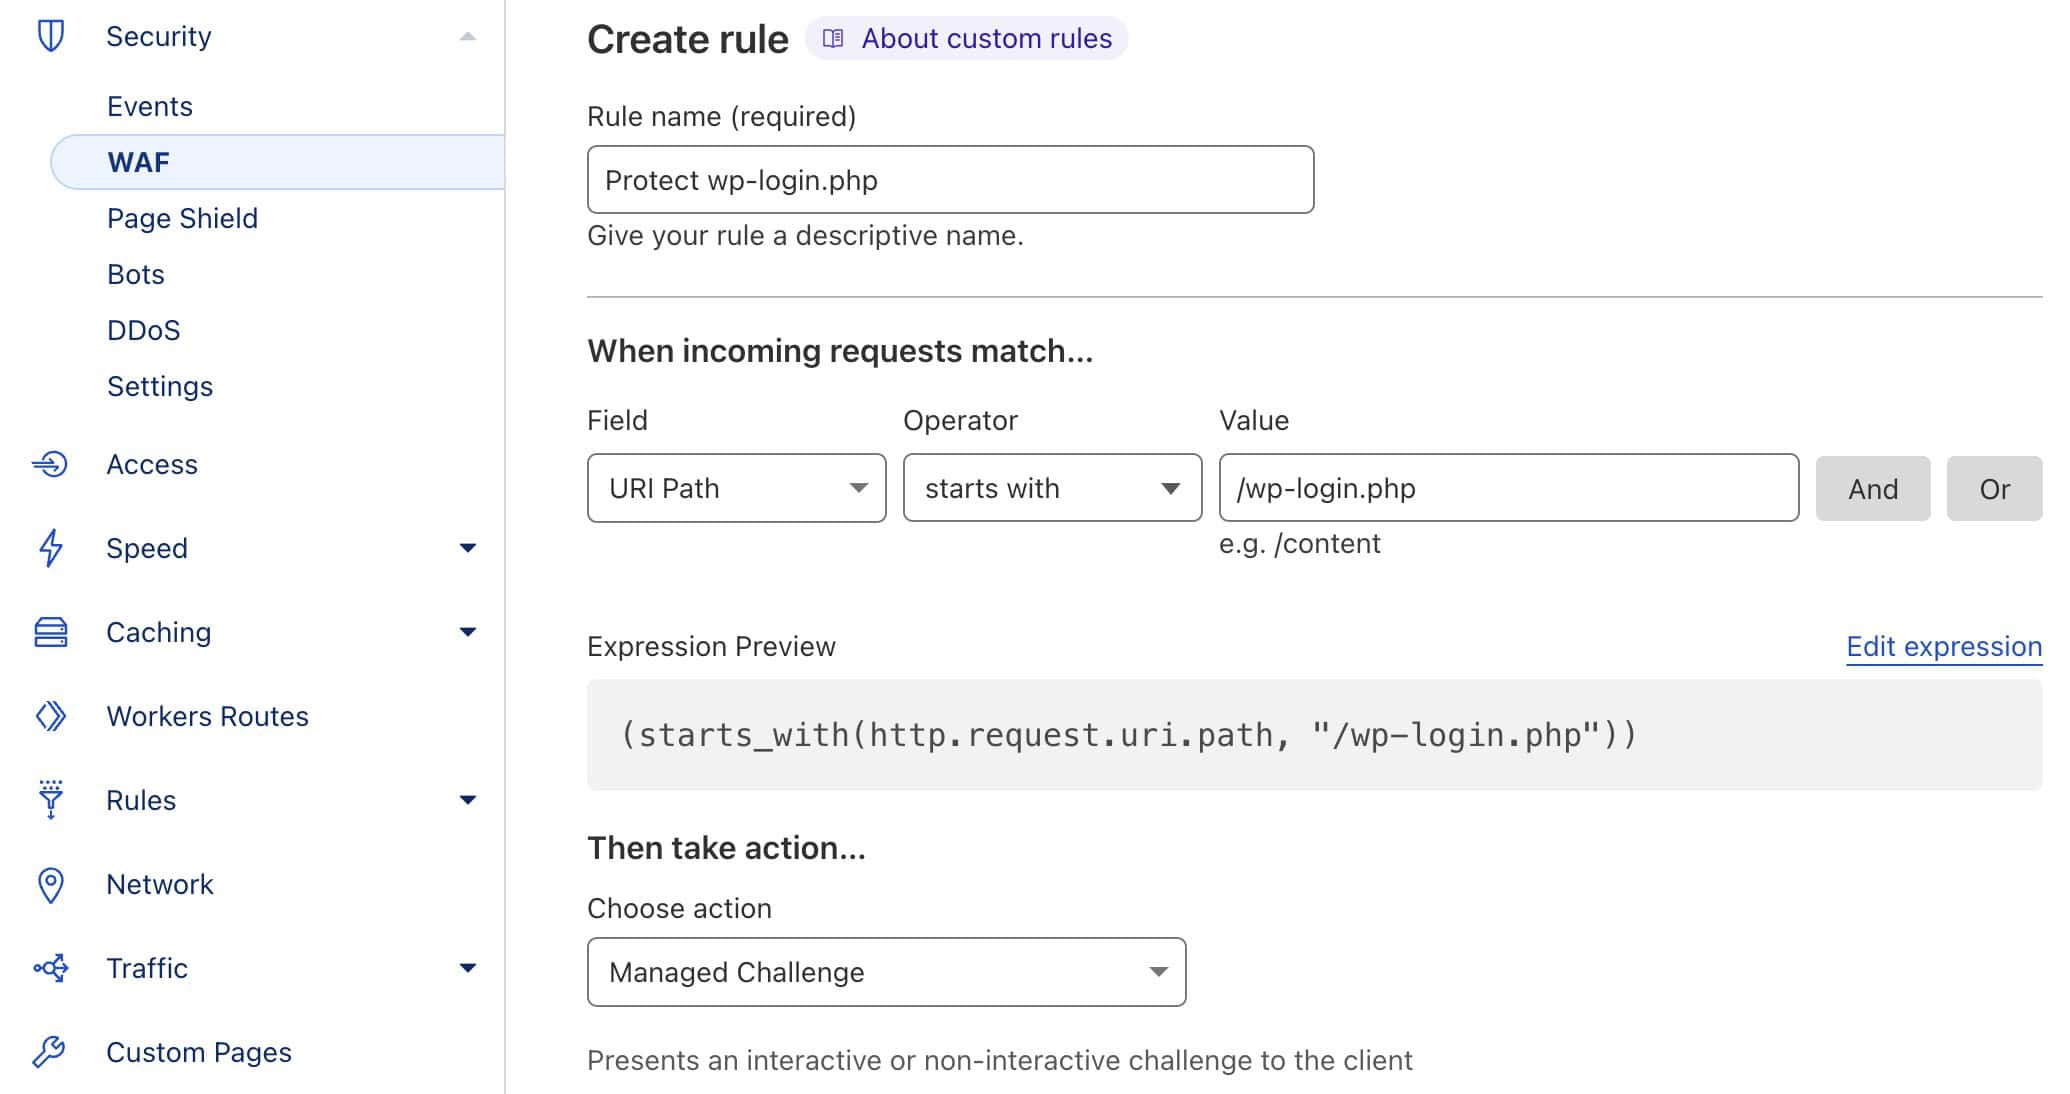The width and height of the screenshot is (2070, 1094).
Task: Expand the Caching section arrow
Action: click(467, 632)
